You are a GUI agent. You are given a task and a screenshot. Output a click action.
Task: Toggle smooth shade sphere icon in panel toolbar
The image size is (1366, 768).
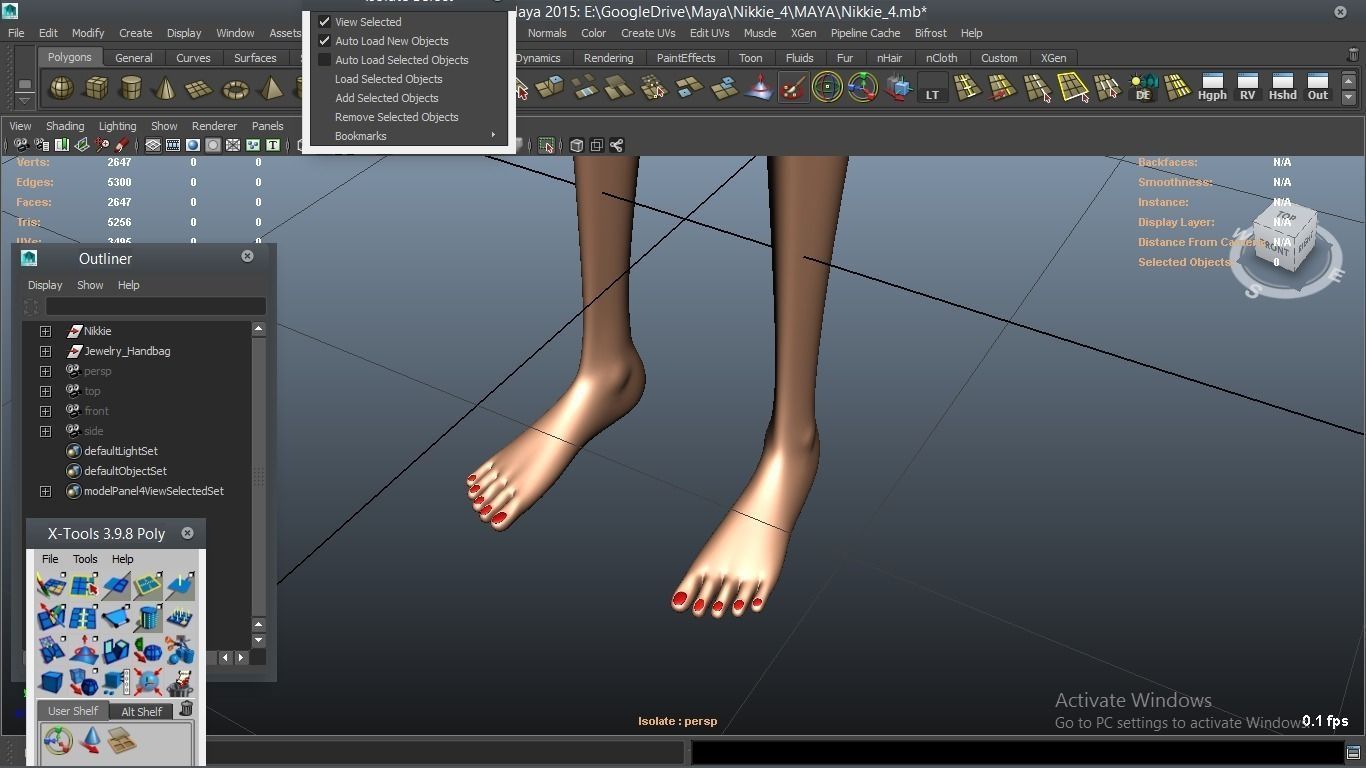(x=193, y=145)
